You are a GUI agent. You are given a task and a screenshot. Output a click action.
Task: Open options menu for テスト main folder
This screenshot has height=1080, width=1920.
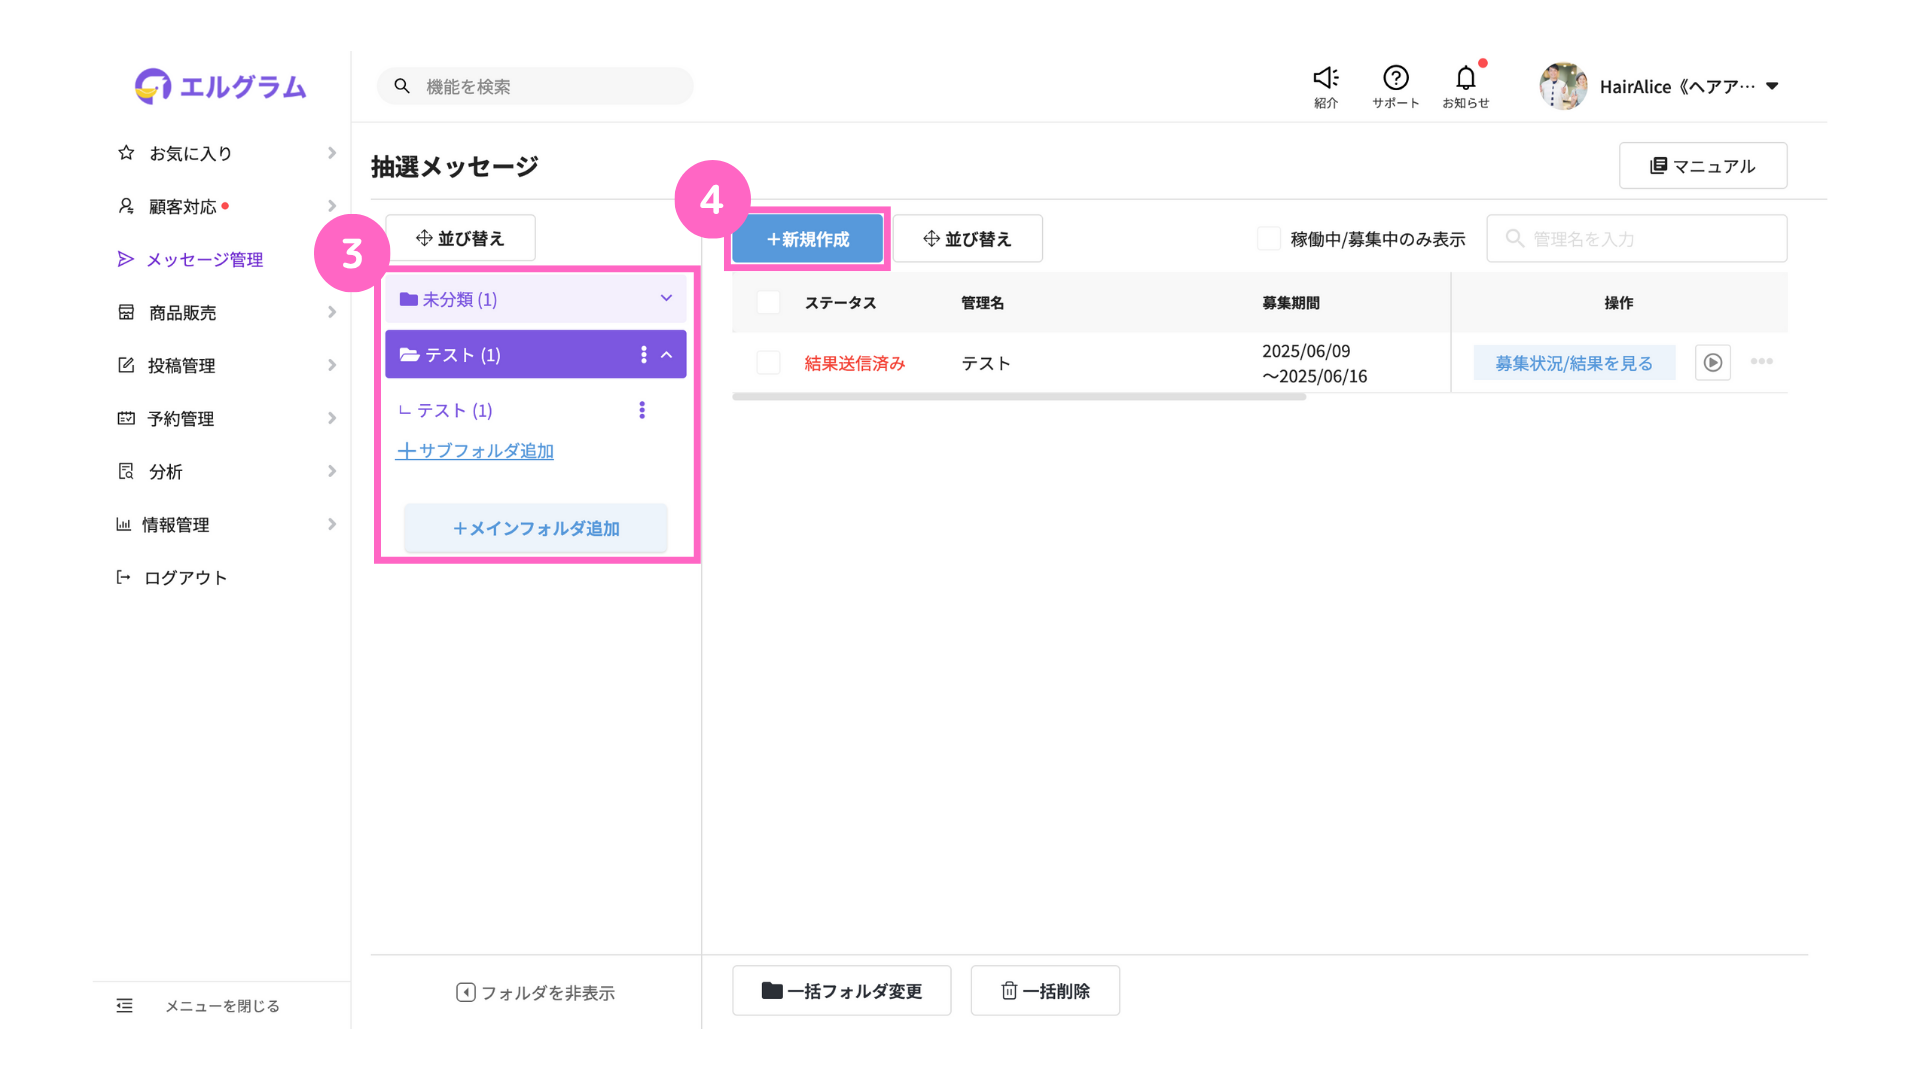point(643,354)
